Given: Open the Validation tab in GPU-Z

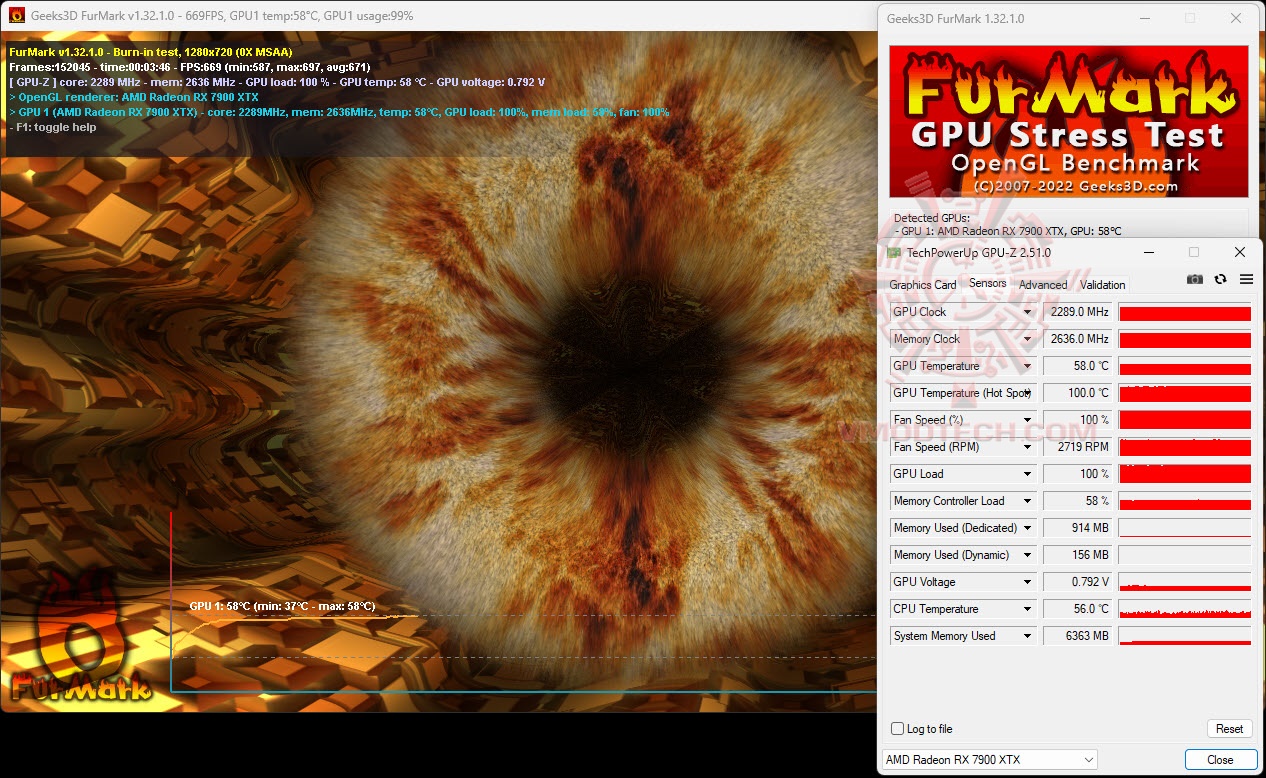Looking at the screenshot, I should click(1103, 285).
